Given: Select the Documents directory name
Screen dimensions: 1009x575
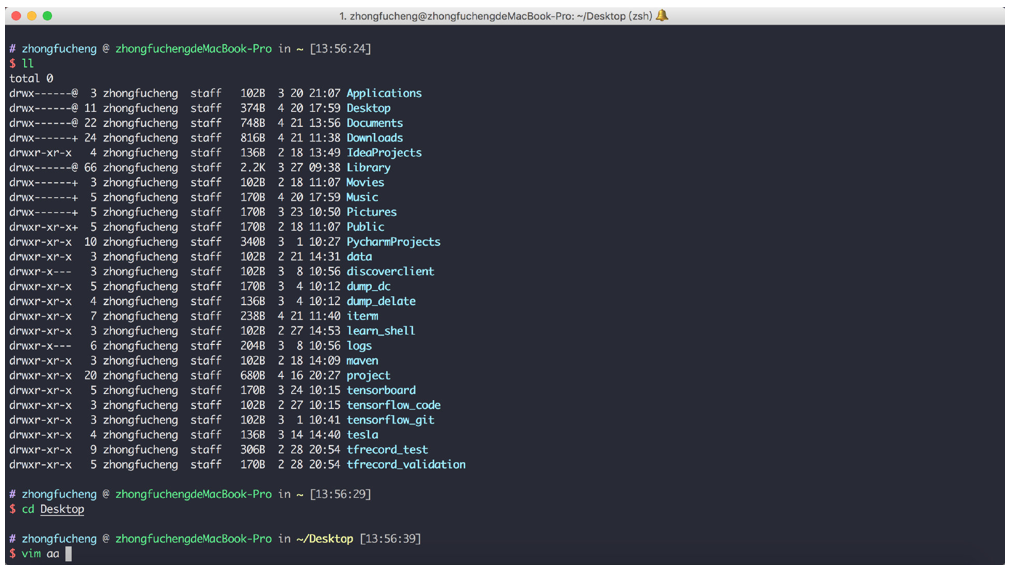Looking at the screenshot, I should (x=375, y=123).
